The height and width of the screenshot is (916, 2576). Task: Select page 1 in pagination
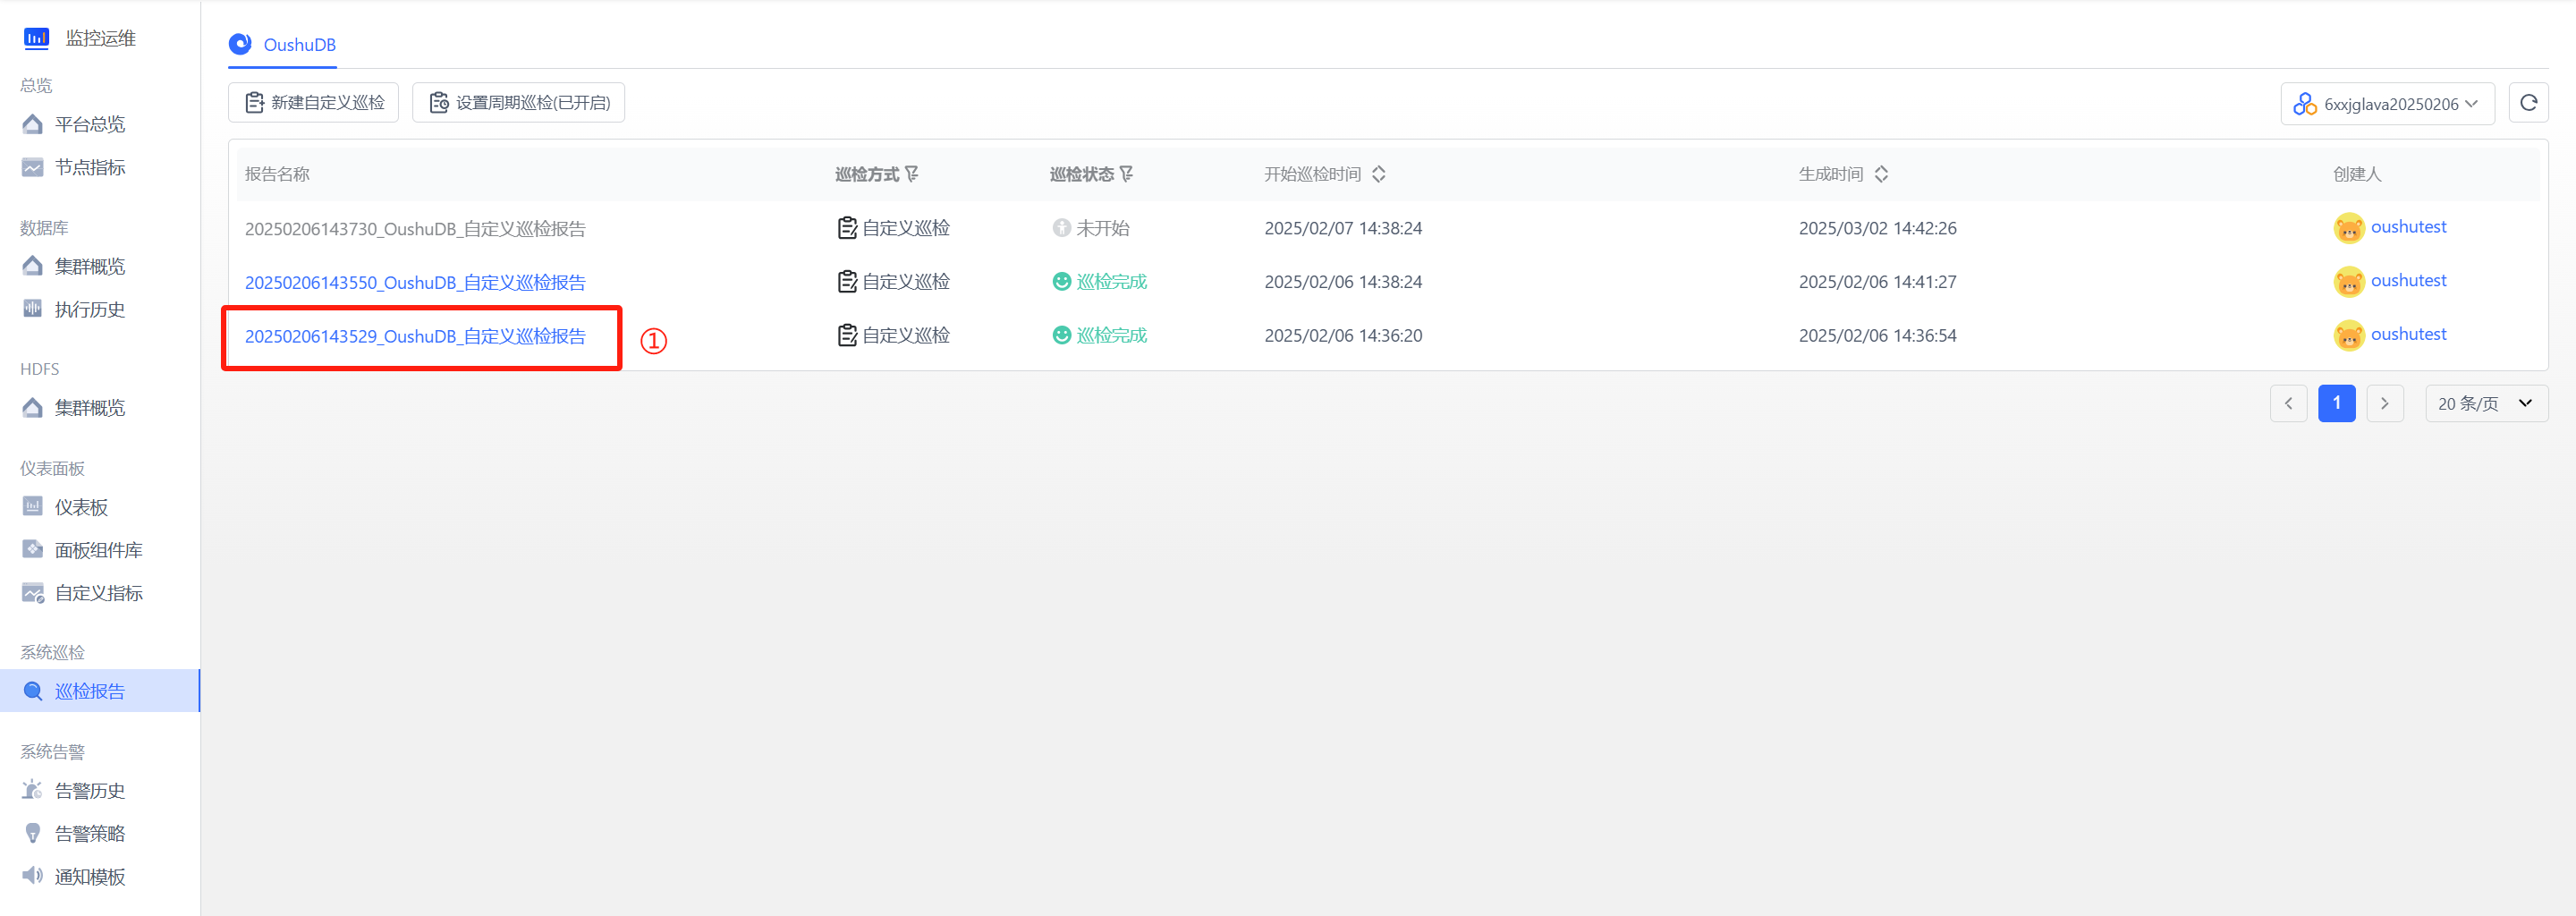pos(2336,404)
